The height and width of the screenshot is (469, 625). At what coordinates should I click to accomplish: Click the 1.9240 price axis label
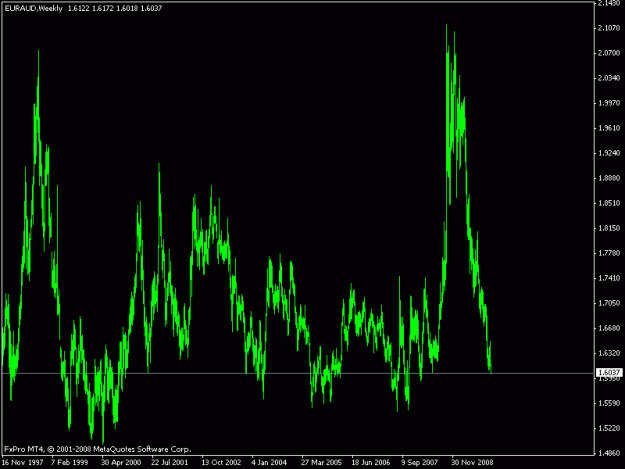click(x=609, y=153)
